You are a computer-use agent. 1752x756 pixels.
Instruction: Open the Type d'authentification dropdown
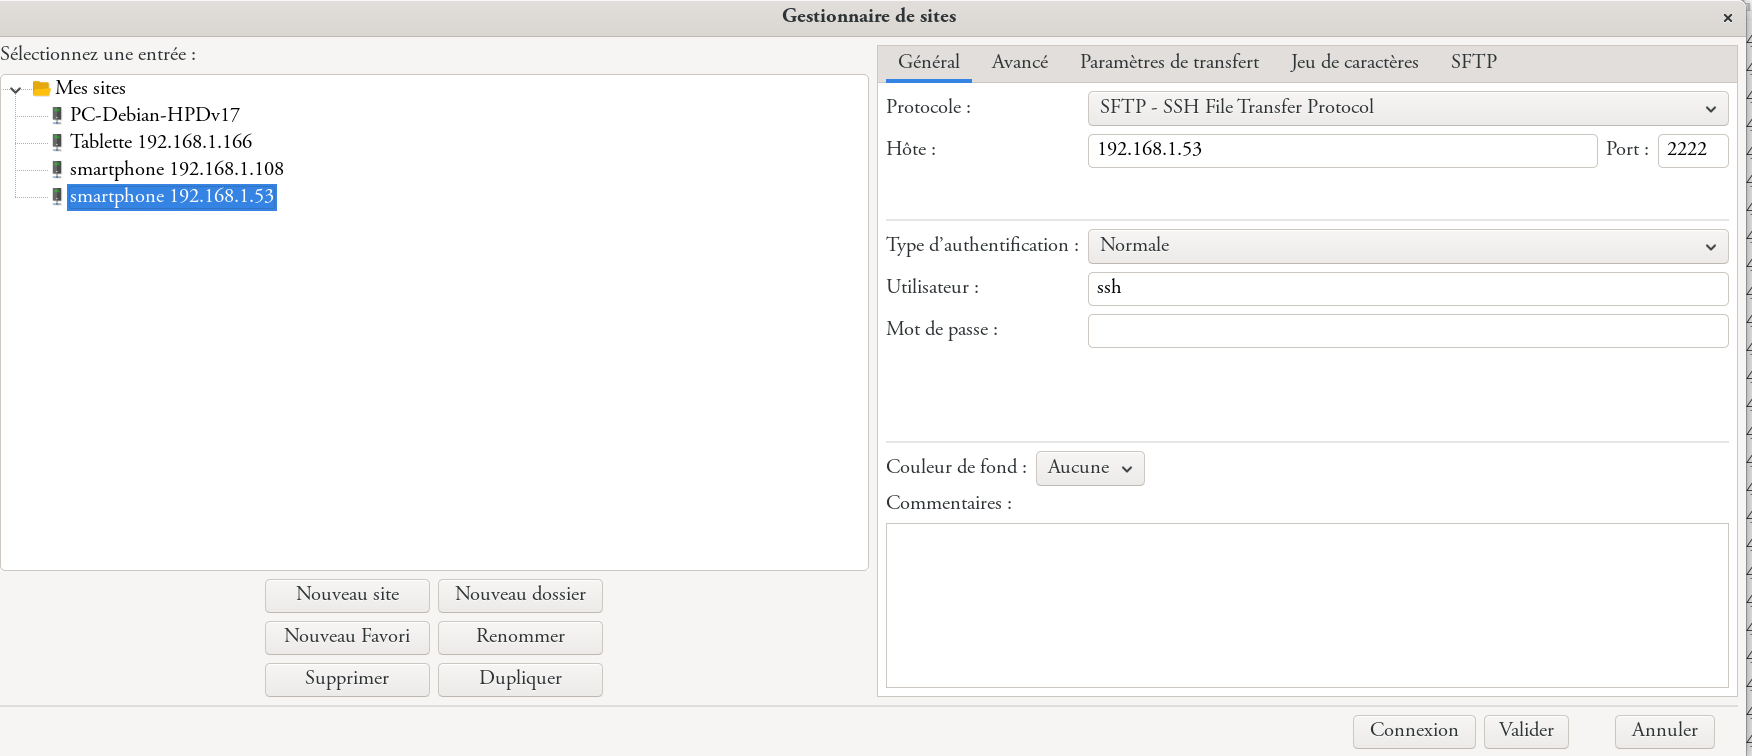pos(1408,246)
